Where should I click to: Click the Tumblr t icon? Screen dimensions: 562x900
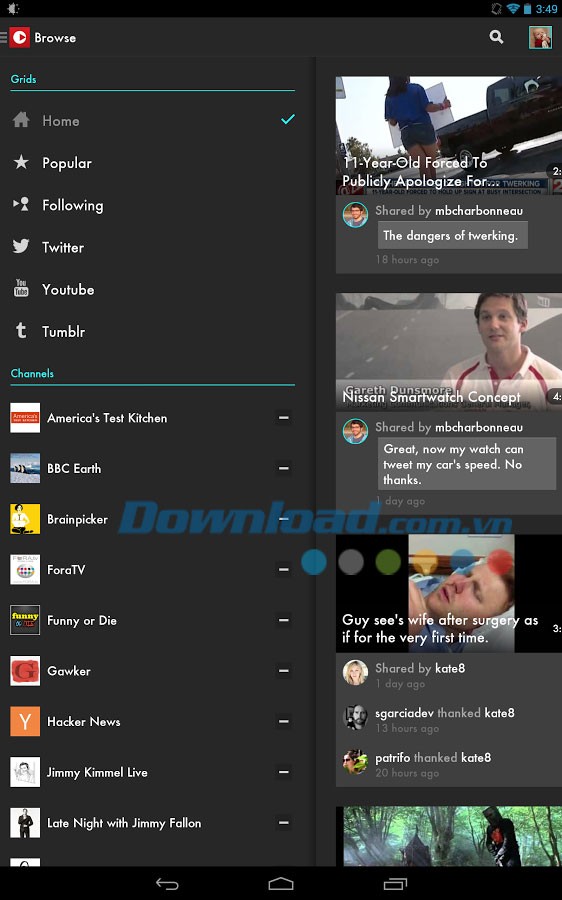[21, 331]
